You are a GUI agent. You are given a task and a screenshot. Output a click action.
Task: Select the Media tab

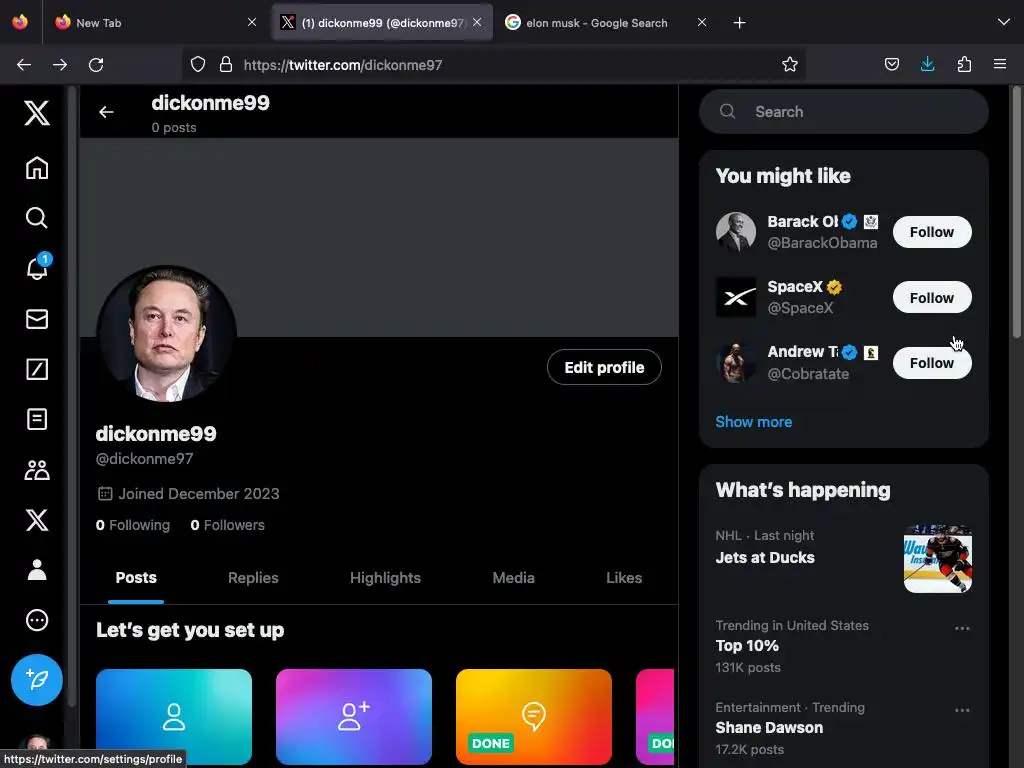tap(513, 578)
